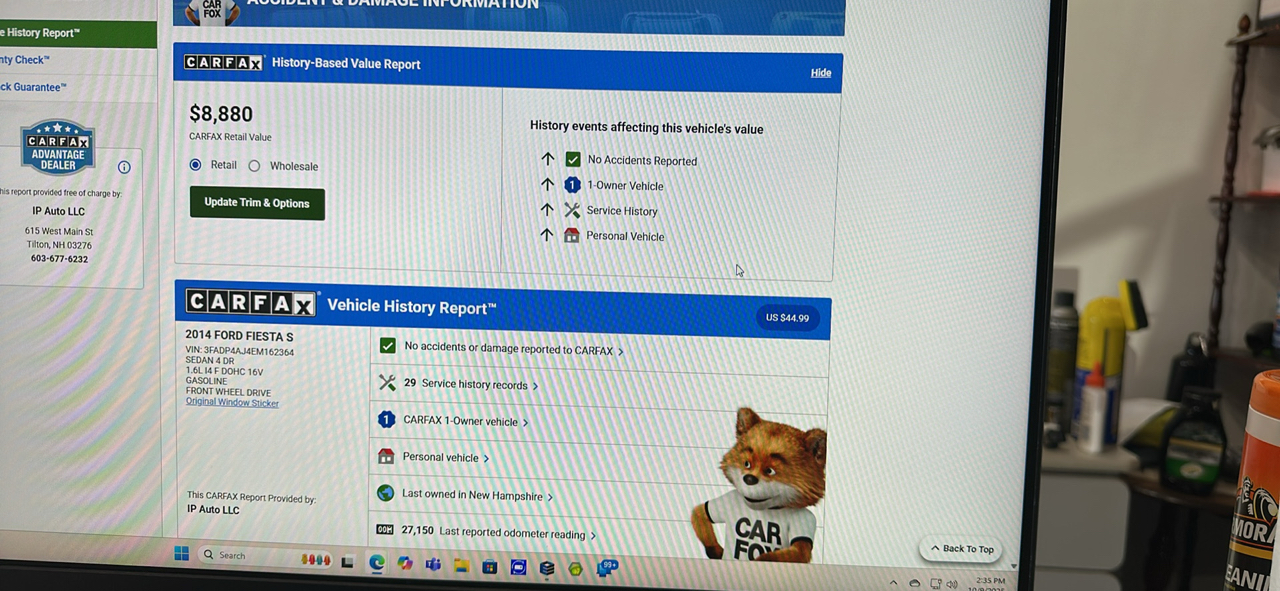Viewport: 1280px width, 591px height.
Task: Click the info icon beside Advantage Dealer badge
Action: coord(124,167)
